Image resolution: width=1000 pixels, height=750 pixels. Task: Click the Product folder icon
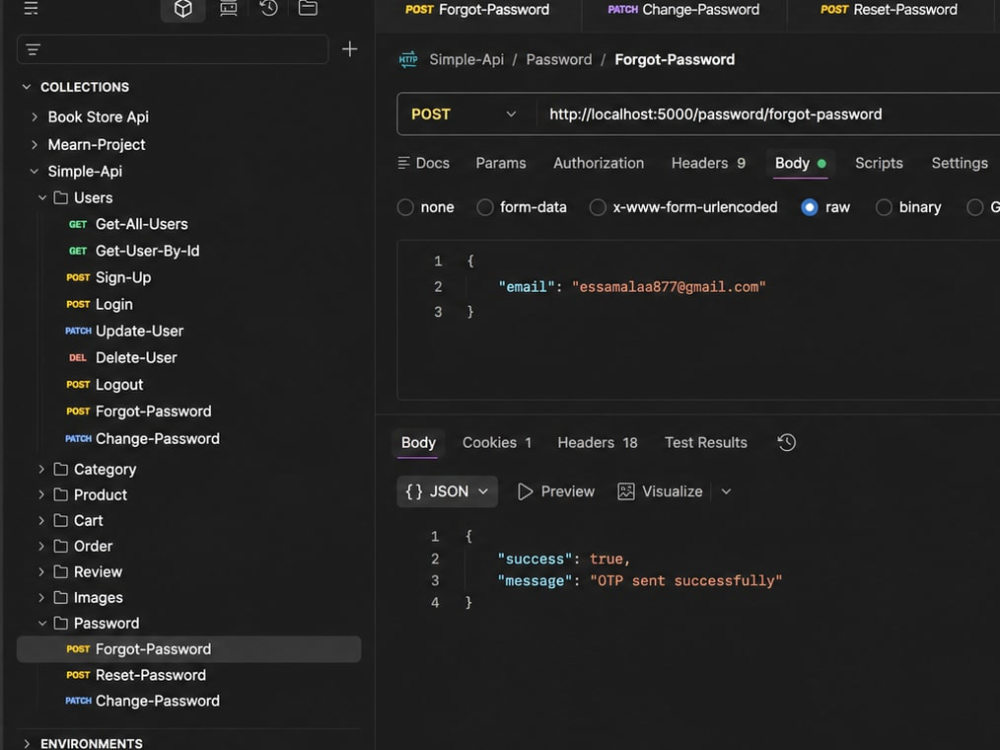pos(61,495)
